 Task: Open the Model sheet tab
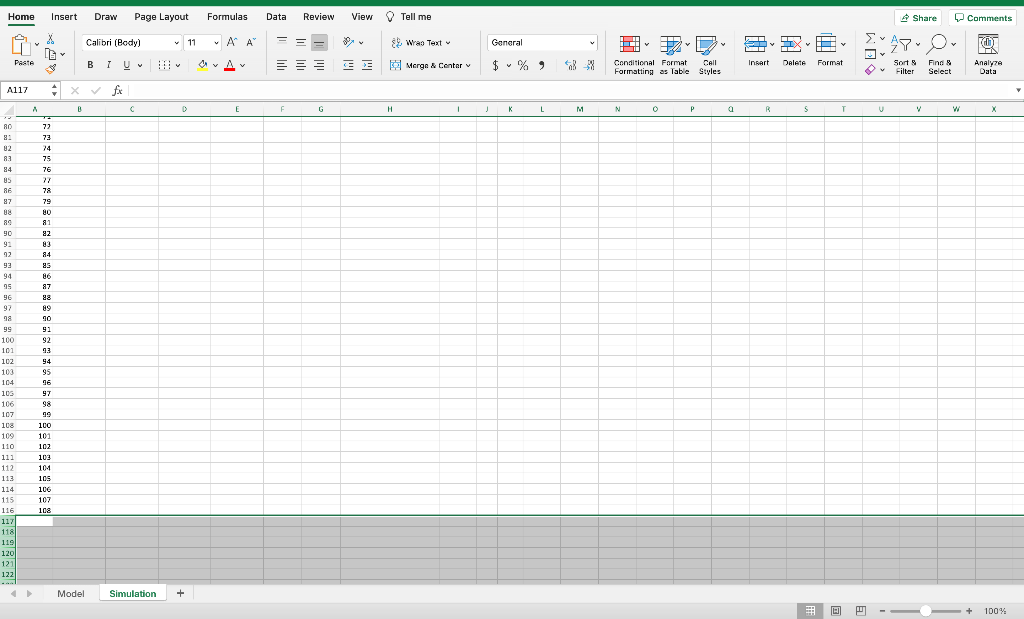(70, 593)
